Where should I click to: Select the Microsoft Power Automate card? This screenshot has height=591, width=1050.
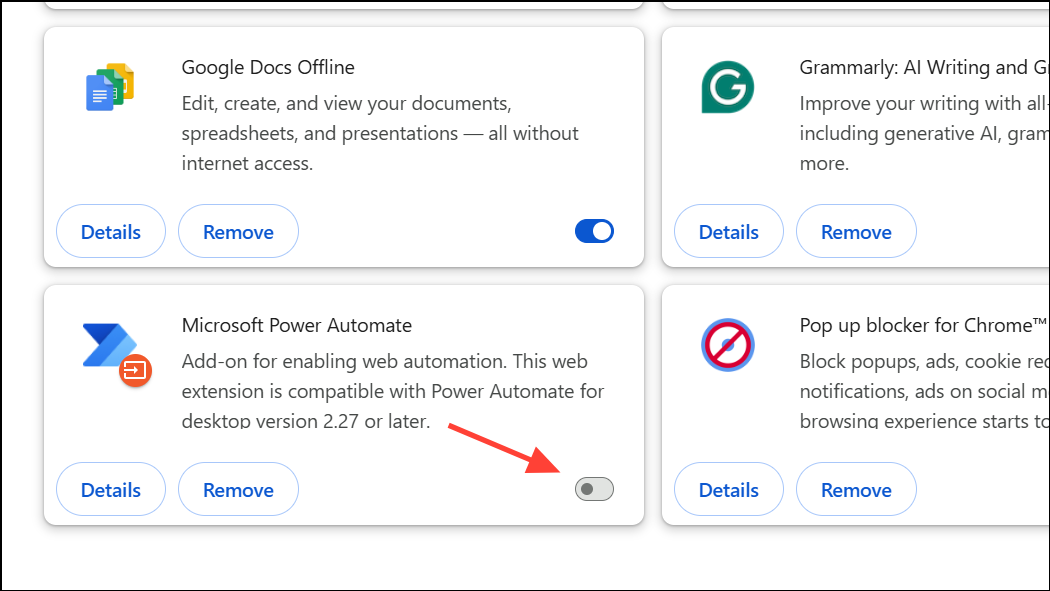tap(343, 404)
